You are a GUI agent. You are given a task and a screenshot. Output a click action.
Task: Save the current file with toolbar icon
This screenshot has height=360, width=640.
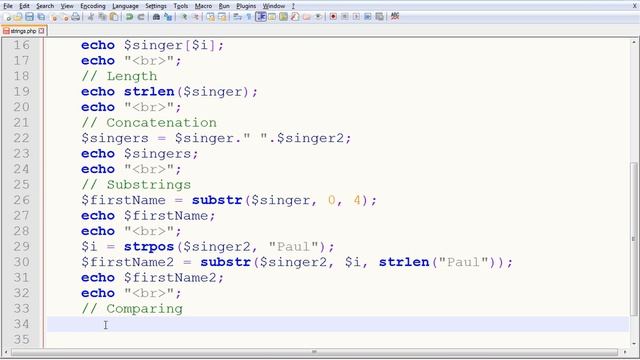(x=29, y=17)
